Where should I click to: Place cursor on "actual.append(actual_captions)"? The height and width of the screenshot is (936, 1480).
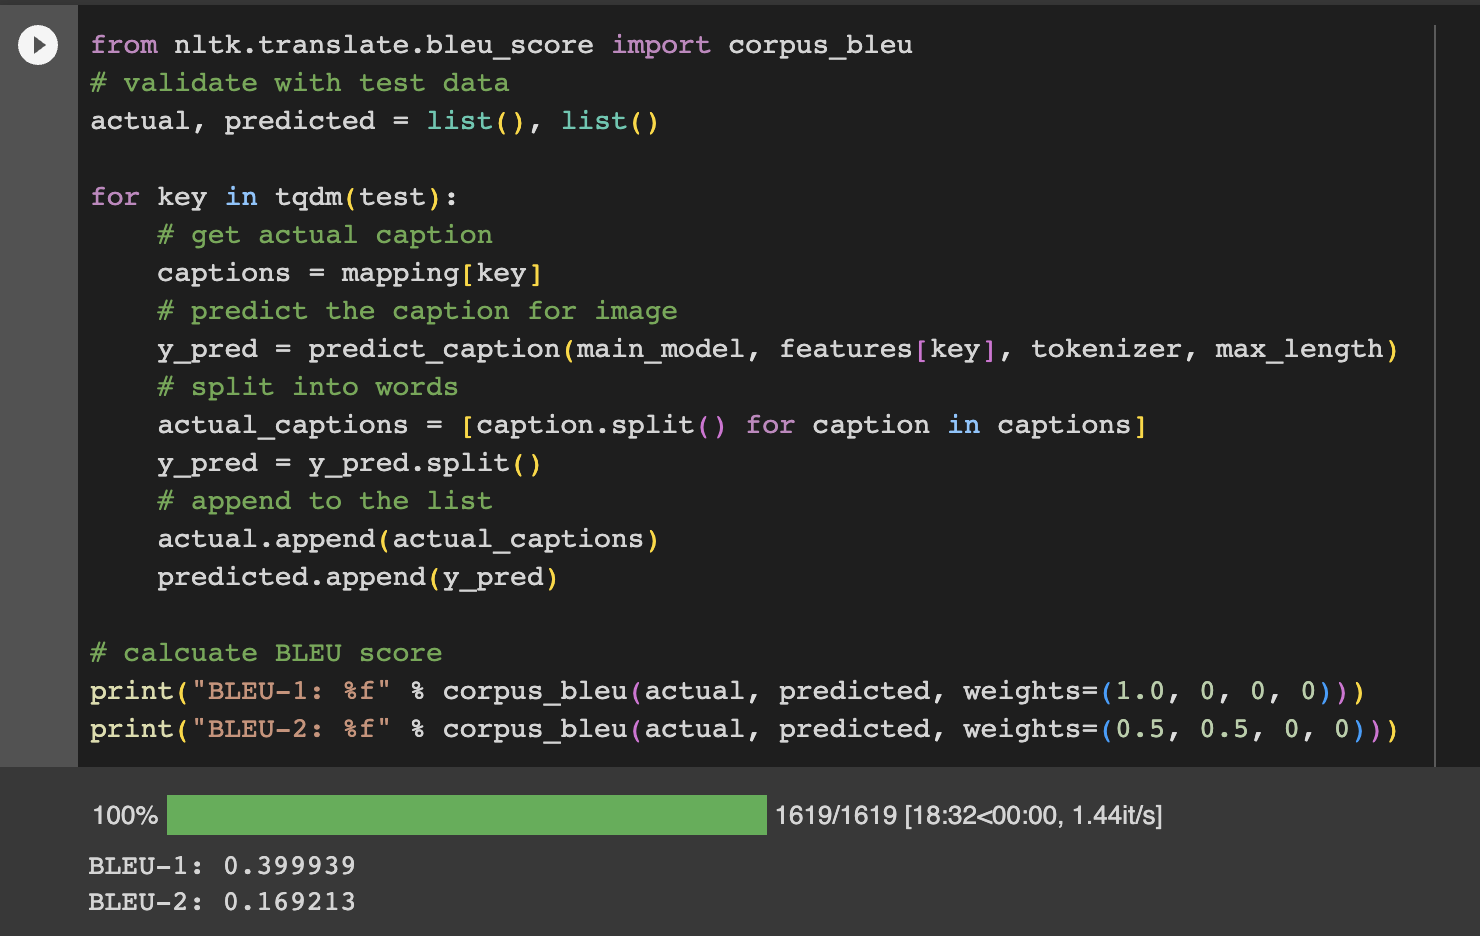click(408, 539)
